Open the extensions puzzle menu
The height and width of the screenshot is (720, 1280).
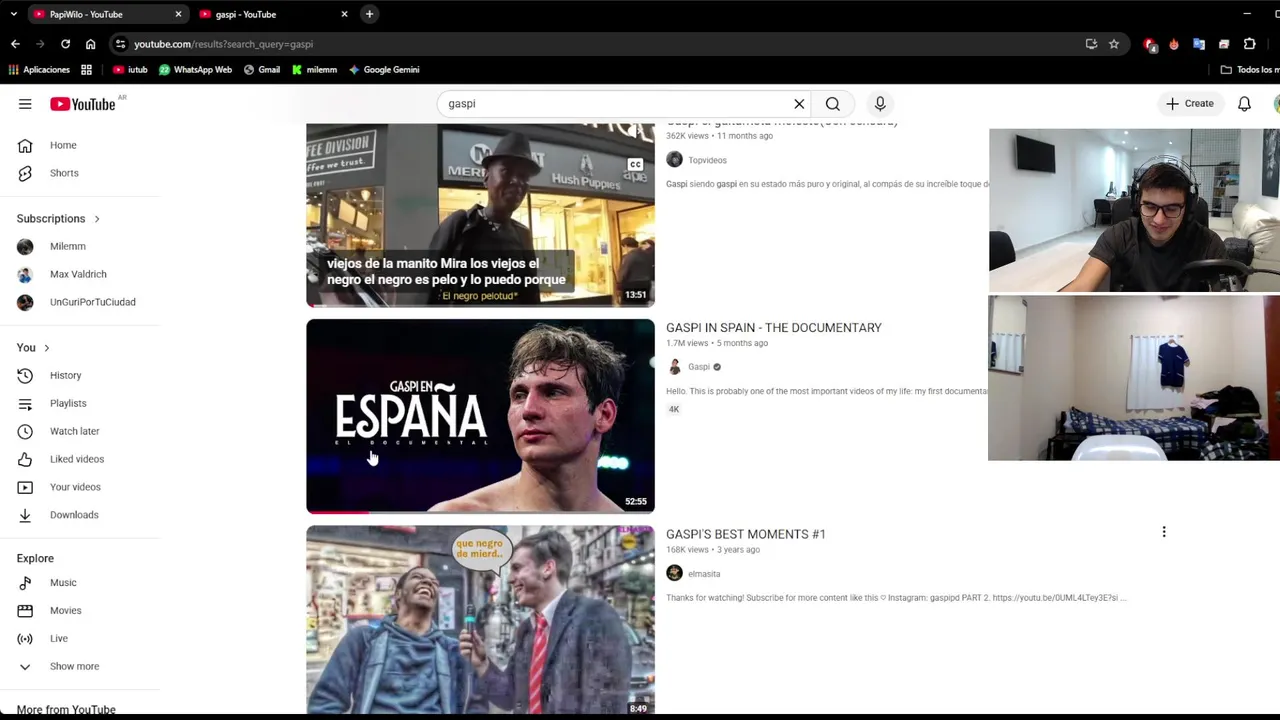(1249, 44)
